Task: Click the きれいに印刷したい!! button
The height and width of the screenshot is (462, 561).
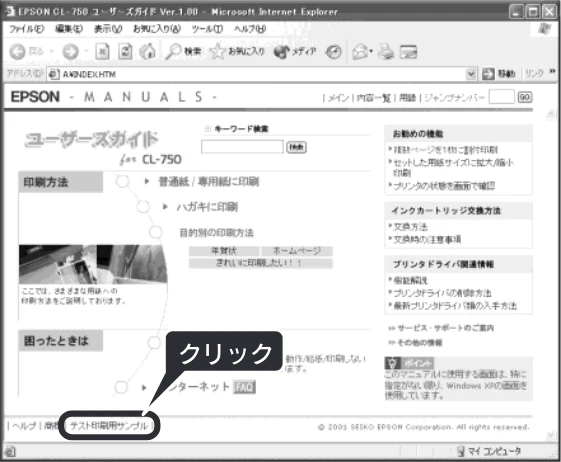Action: tap(261, 263)
